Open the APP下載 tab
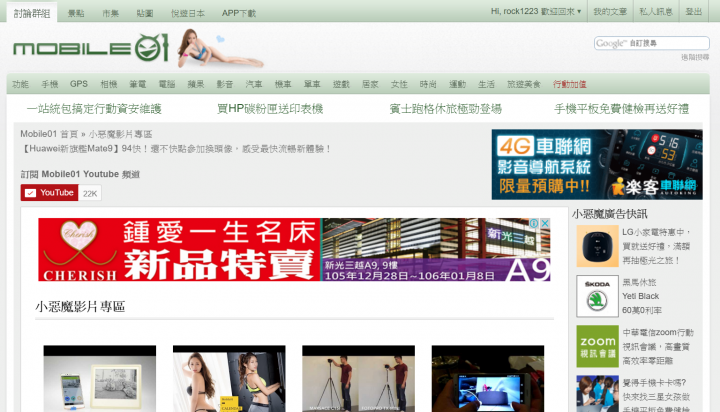The height and width of the screenshot is (412, 720). (x=239, y=13)
